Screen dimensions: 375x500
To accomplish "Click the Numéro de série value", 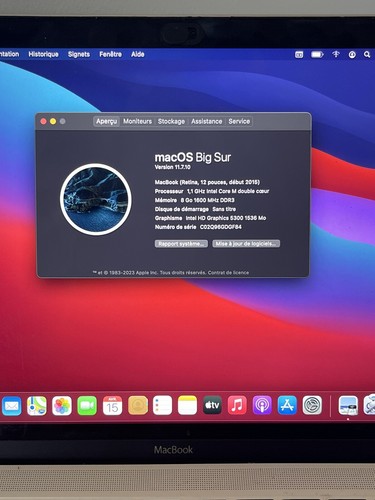I will click(221, 227).
